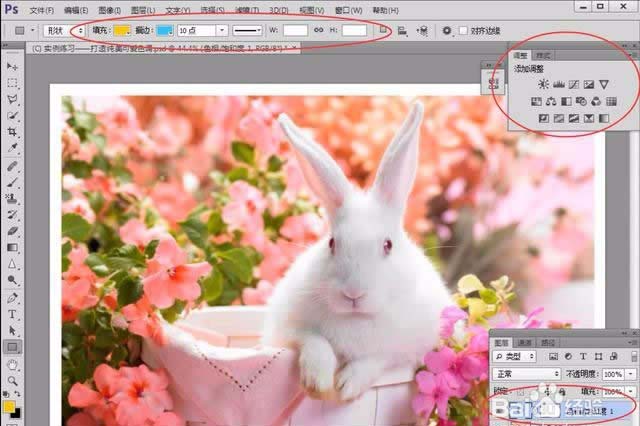The height and width of the screenshot is (426, 640).
Task: Click the shape width (W) input field
Action: click(295, 30)
